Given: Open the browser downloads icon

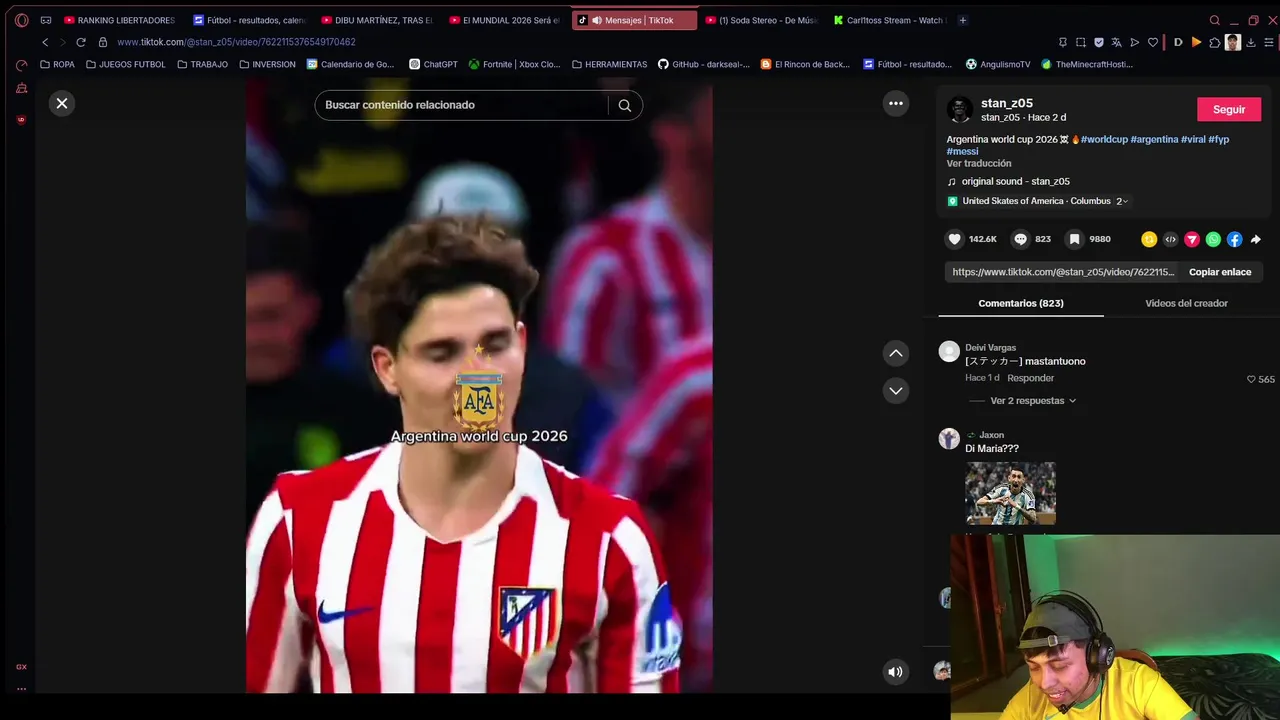Looking at the screenshot, I should (1251, 42).
